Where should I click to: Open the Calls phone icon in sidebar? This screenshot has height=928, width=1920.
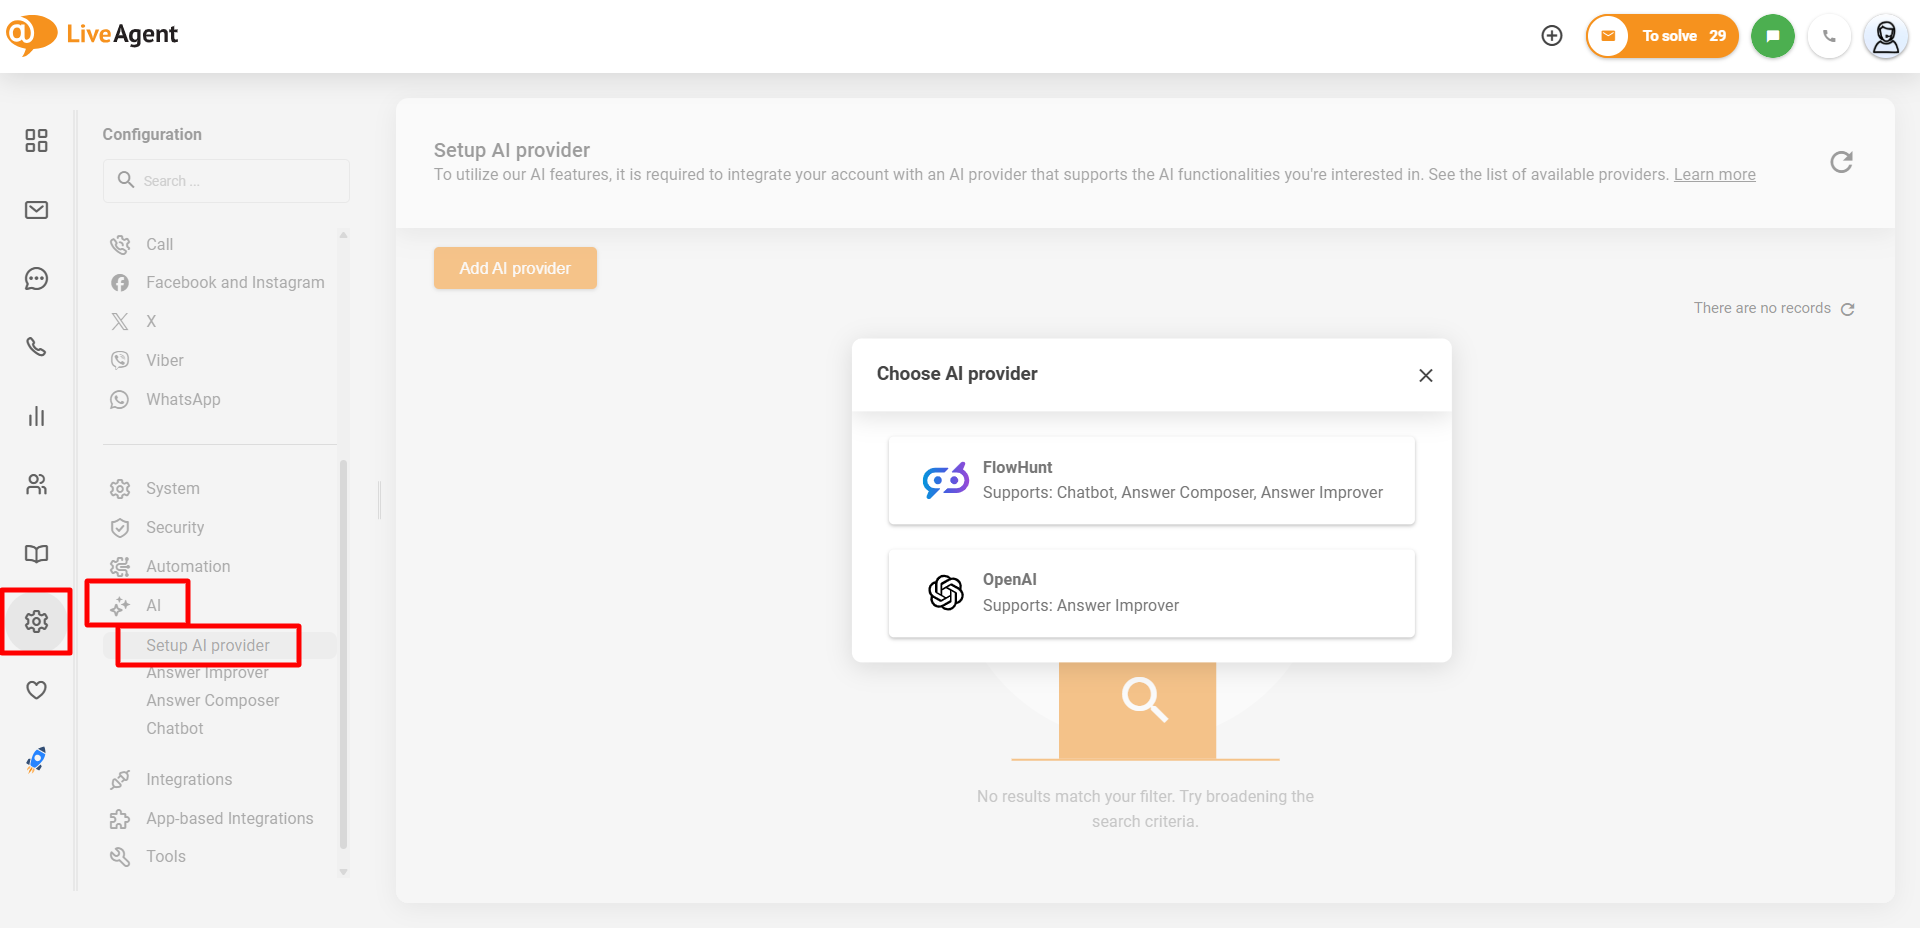(37, 347)
